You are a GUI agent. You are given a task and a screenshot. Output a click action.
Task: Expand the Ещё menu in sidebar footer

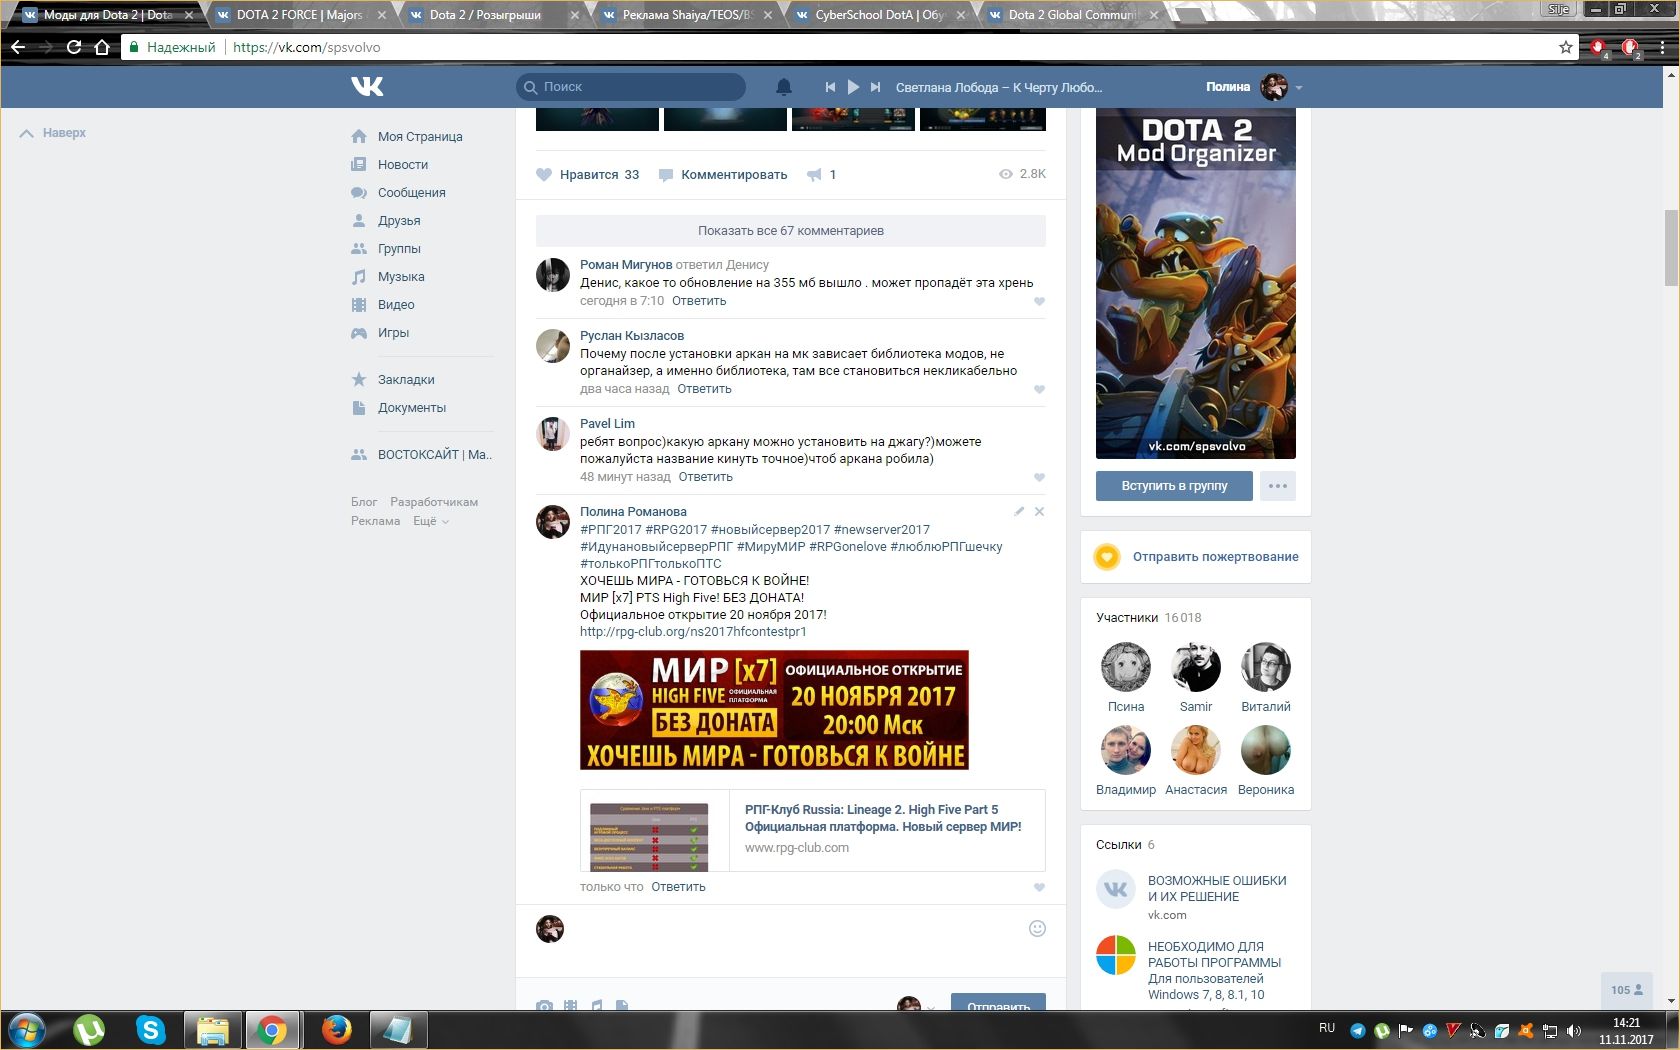[430, 521]
